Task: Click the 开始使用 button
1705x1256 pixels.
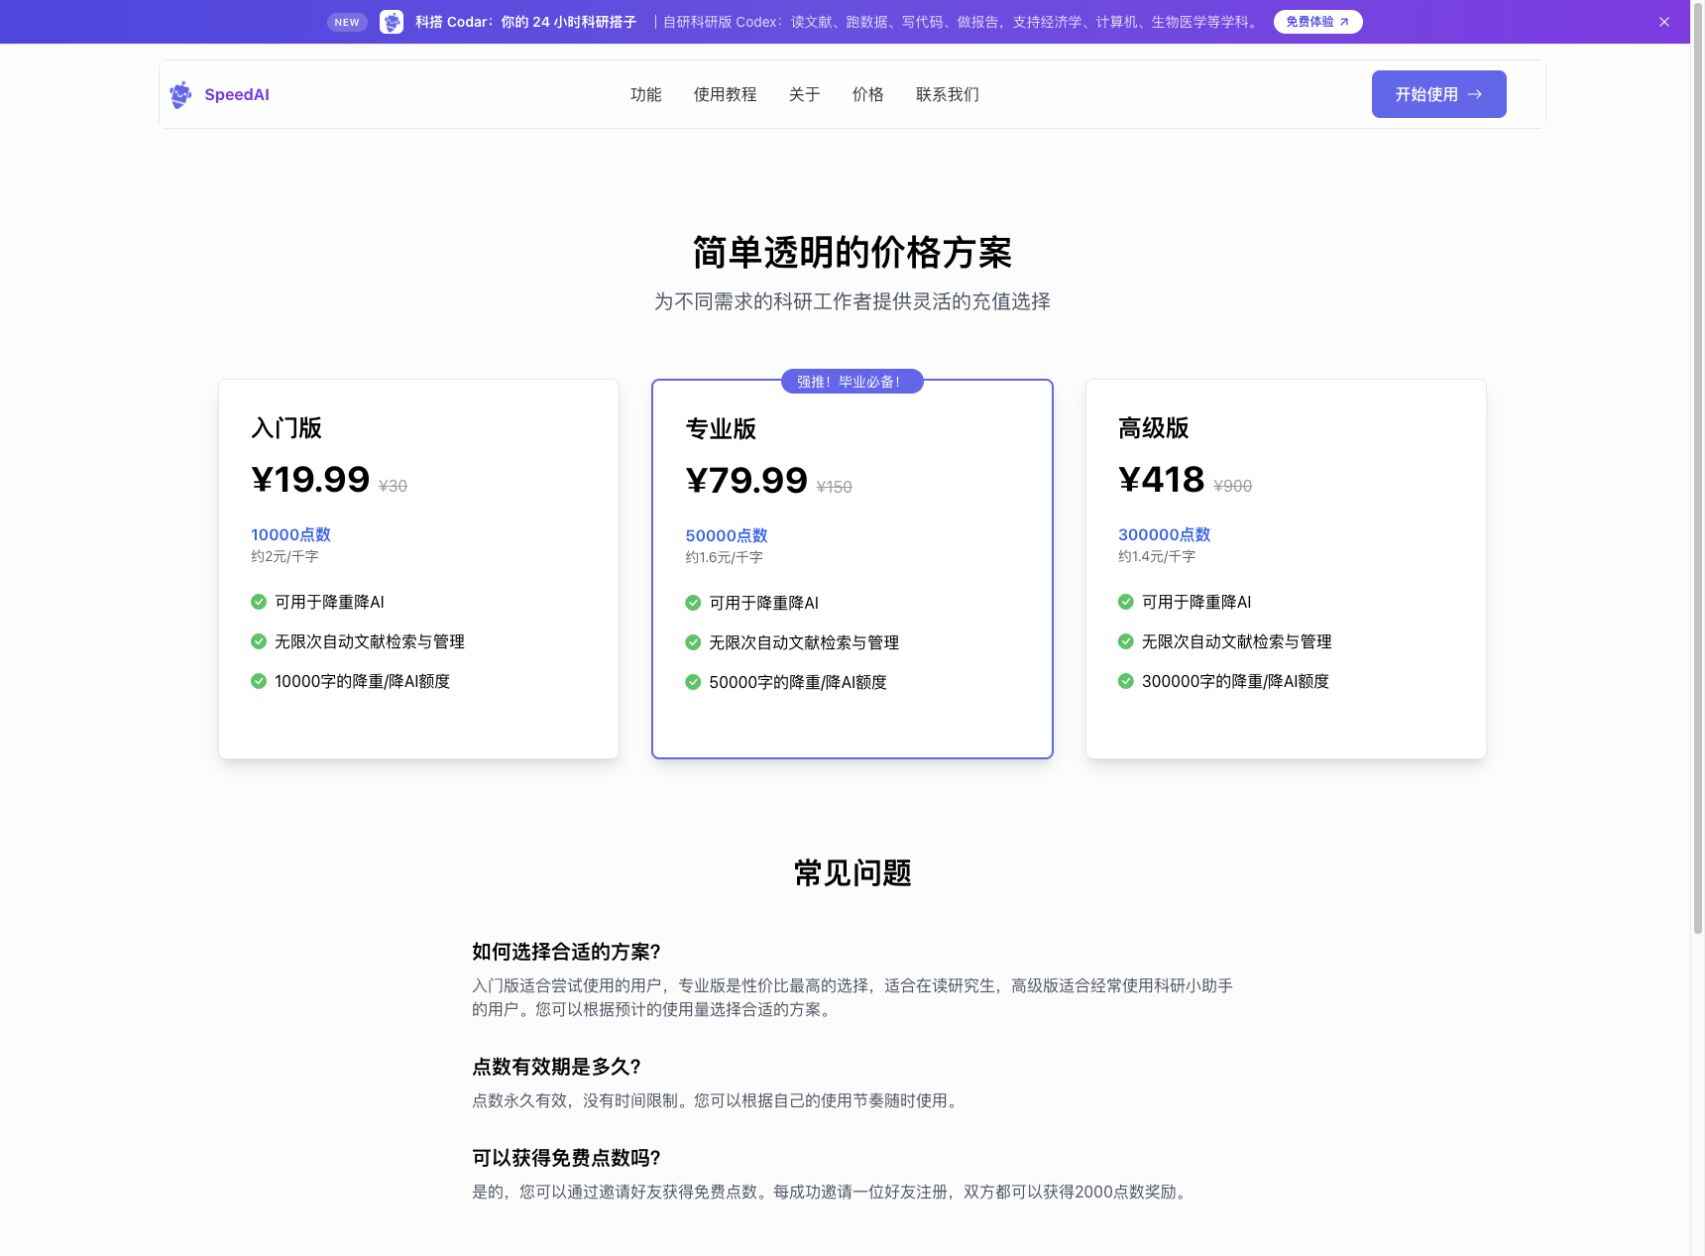Action: 1439,94
